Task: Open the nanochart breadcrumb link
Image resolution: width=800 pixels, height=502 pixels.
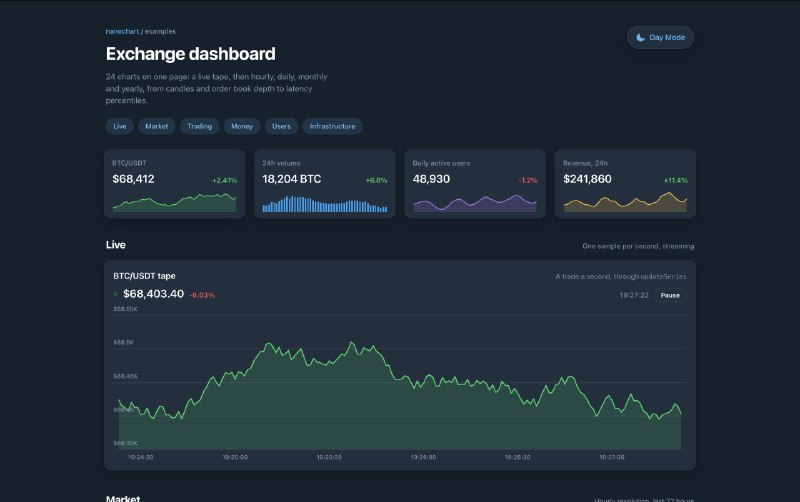Action: point(122,32)
